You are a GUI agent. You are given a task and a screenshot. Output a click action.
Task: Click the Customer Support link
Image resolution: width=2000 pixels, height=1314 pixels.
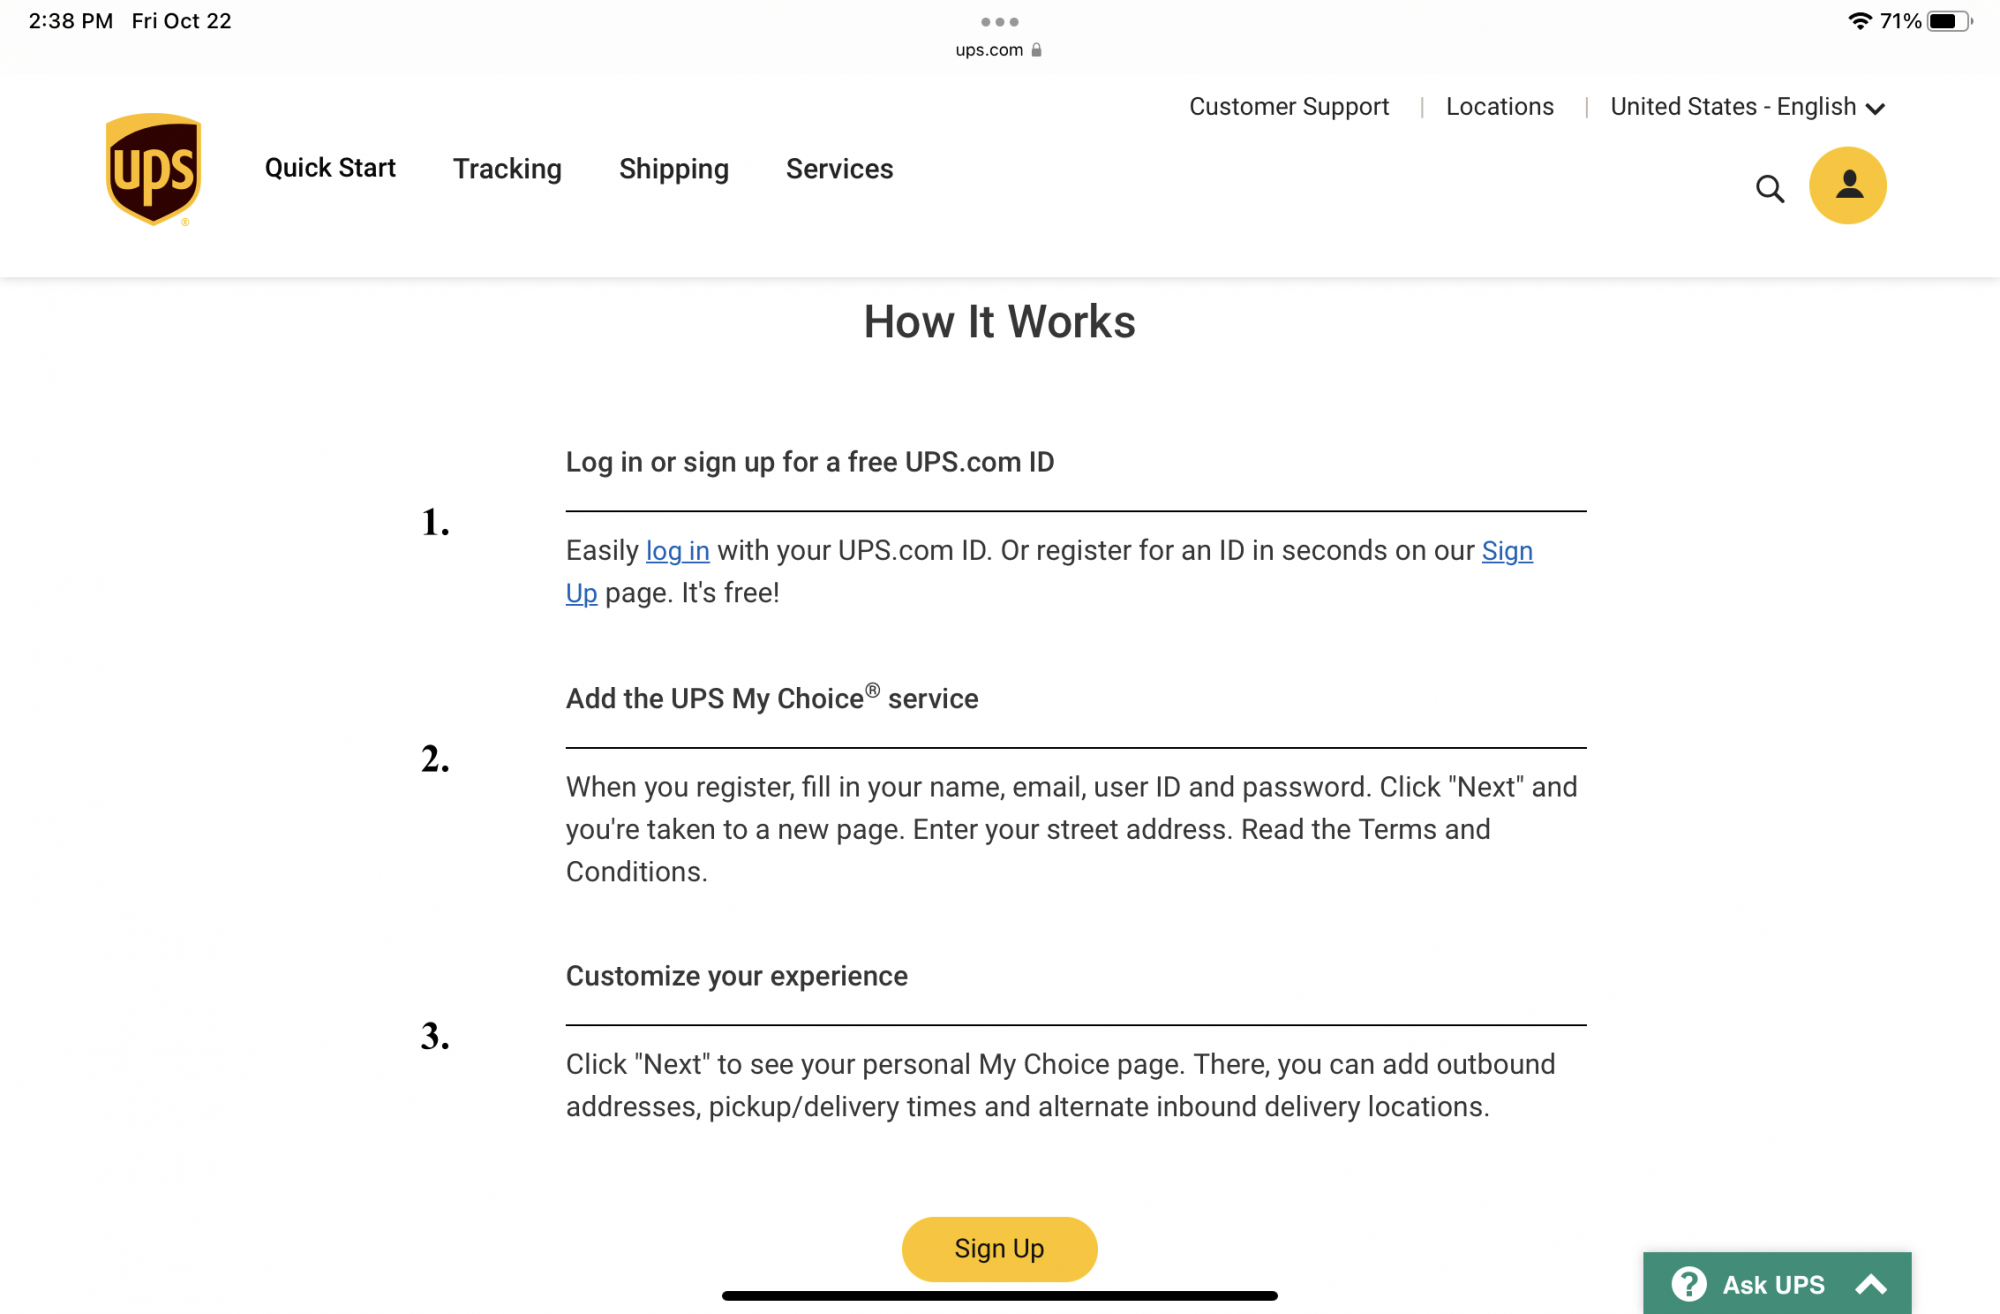(x=1288, y=107)
